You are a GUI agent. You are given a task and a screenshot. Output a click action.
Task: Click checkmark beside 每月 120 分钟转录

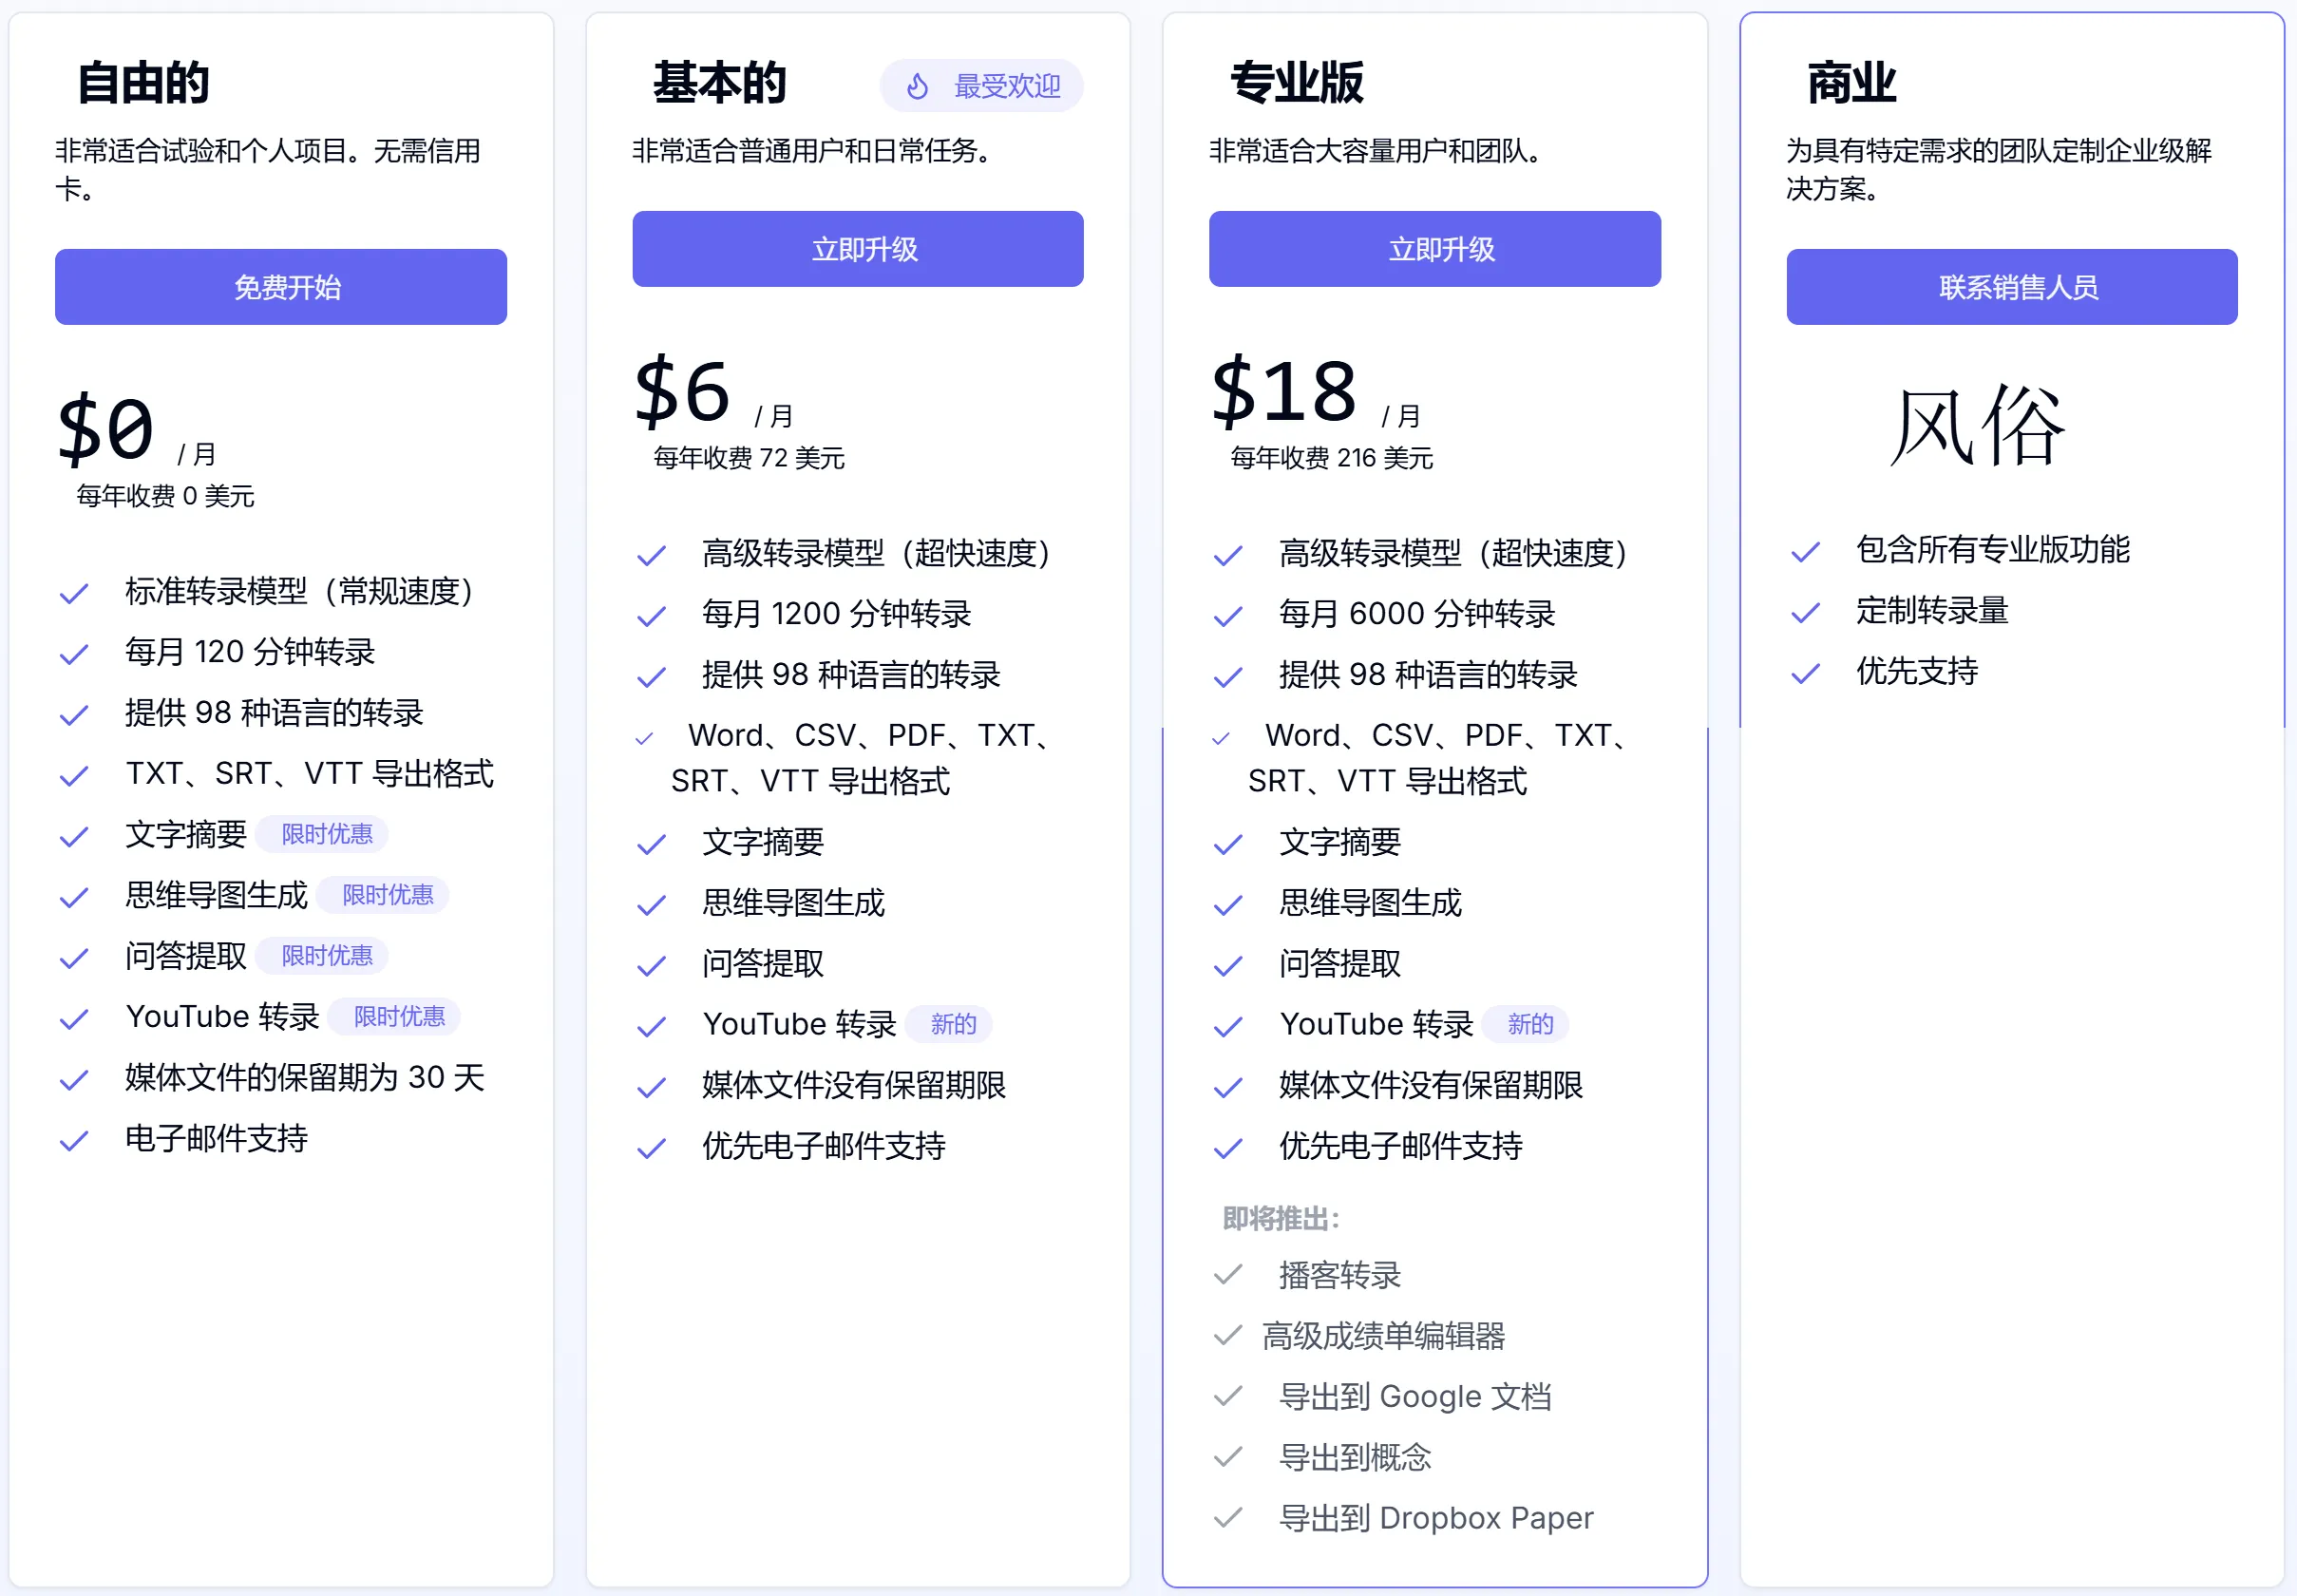tap(74, 655)
